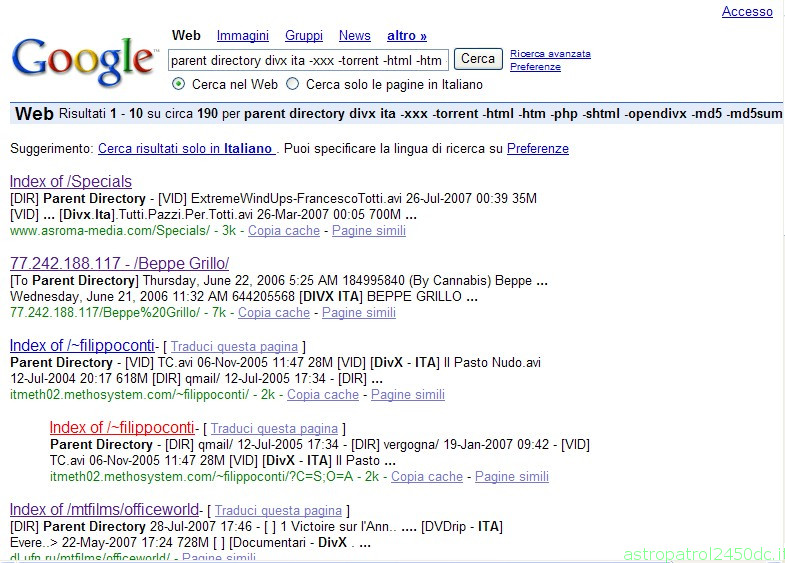Viewport: 785px width, 563px height.
Task: Select the Web tab
Action: click(x=186, y=36)
